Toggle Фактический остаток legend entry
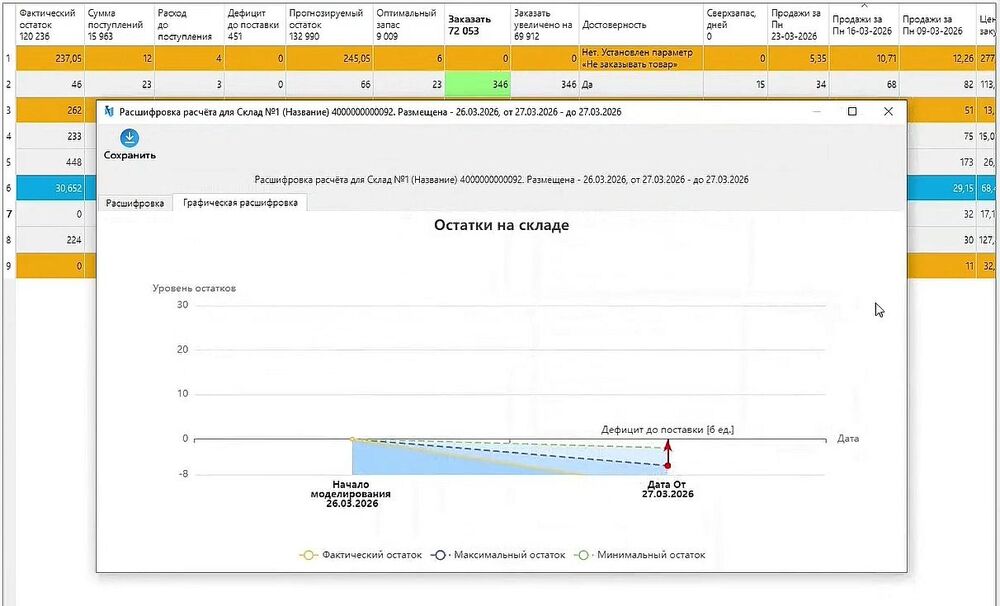 pyautogui.click(x=361, y=555)
